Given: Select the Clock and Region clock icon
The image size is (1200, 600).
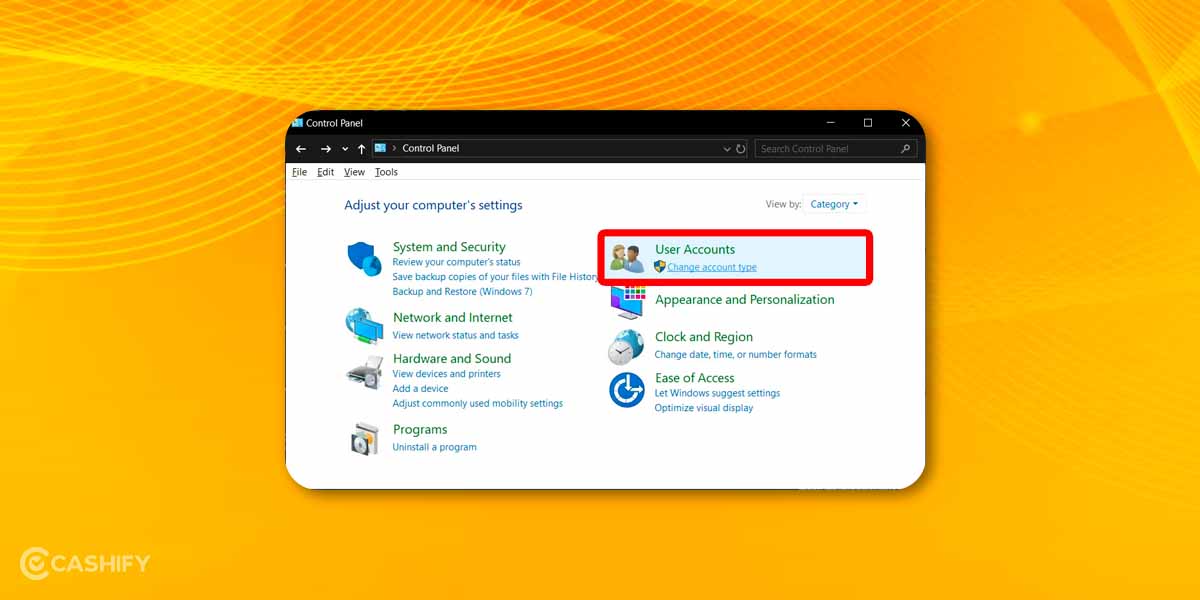Looking at the screenshot, I should tap(626, 345).
